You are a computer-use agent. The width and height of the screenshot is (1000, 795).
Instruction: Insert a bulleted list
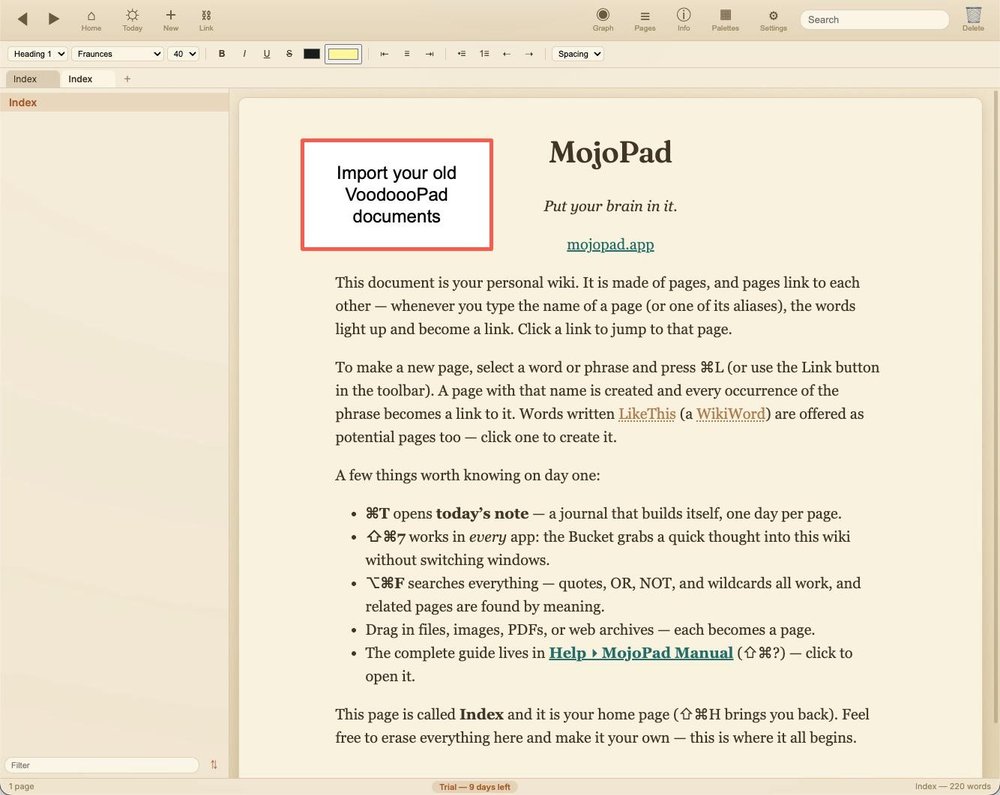(462, 54)
